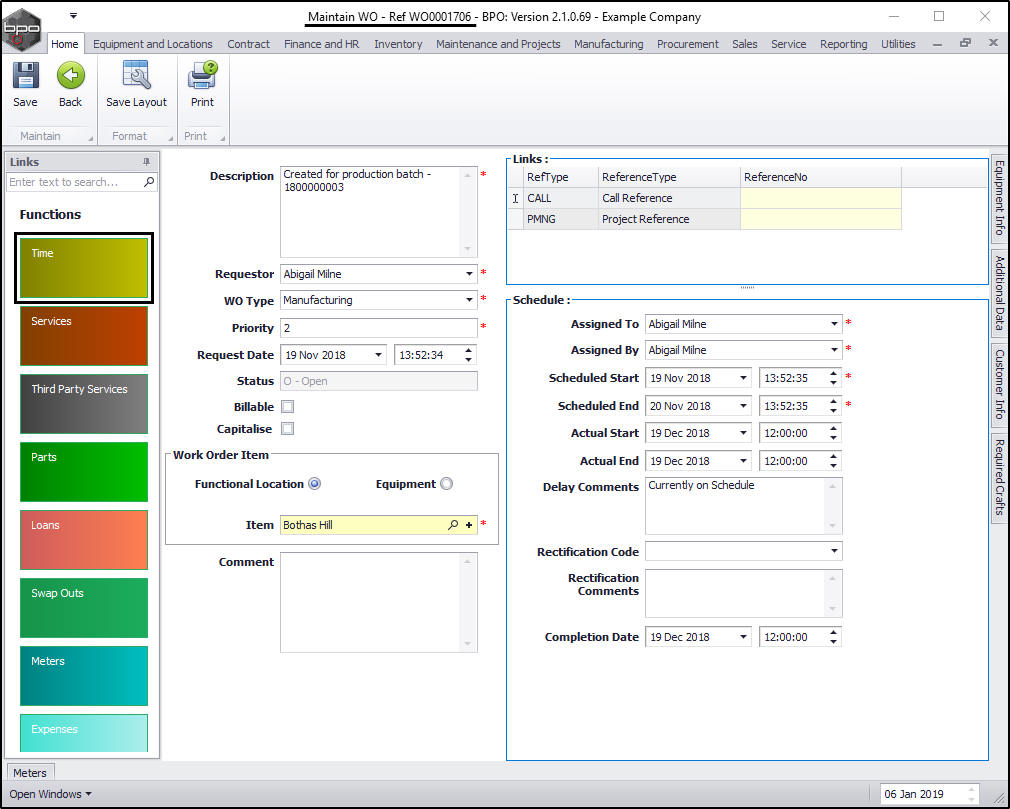The width and height of the screenshot is (1010, 809).
Task: Click the Save icon in ribbon
Action: 25,77
